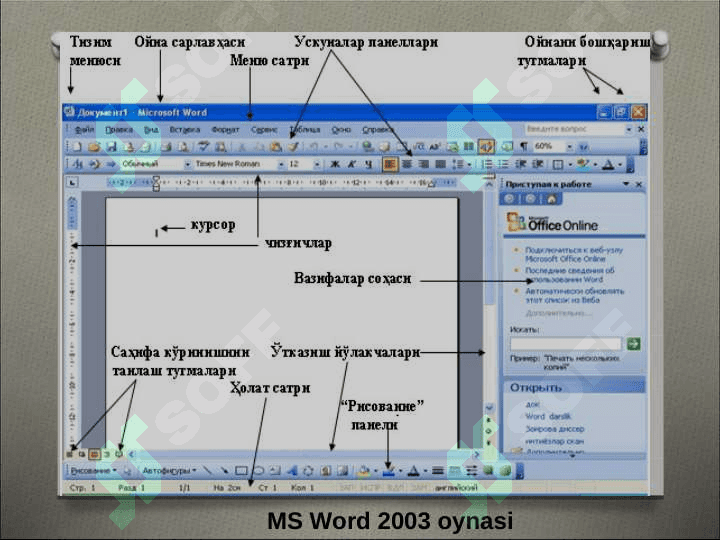The width and height of the screenshot is (720, 540).
Task: Open the Формат menu
Action: [x=225, y=130]
